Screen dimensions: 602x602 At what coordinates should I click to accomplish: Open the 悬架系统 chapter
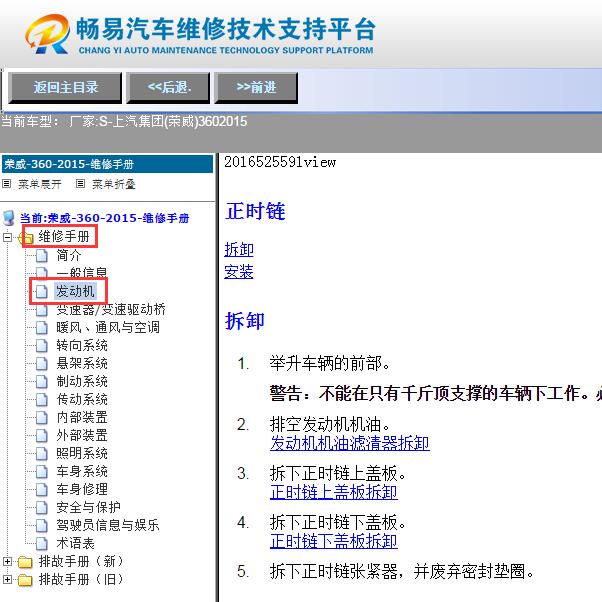tap(82, 363)
